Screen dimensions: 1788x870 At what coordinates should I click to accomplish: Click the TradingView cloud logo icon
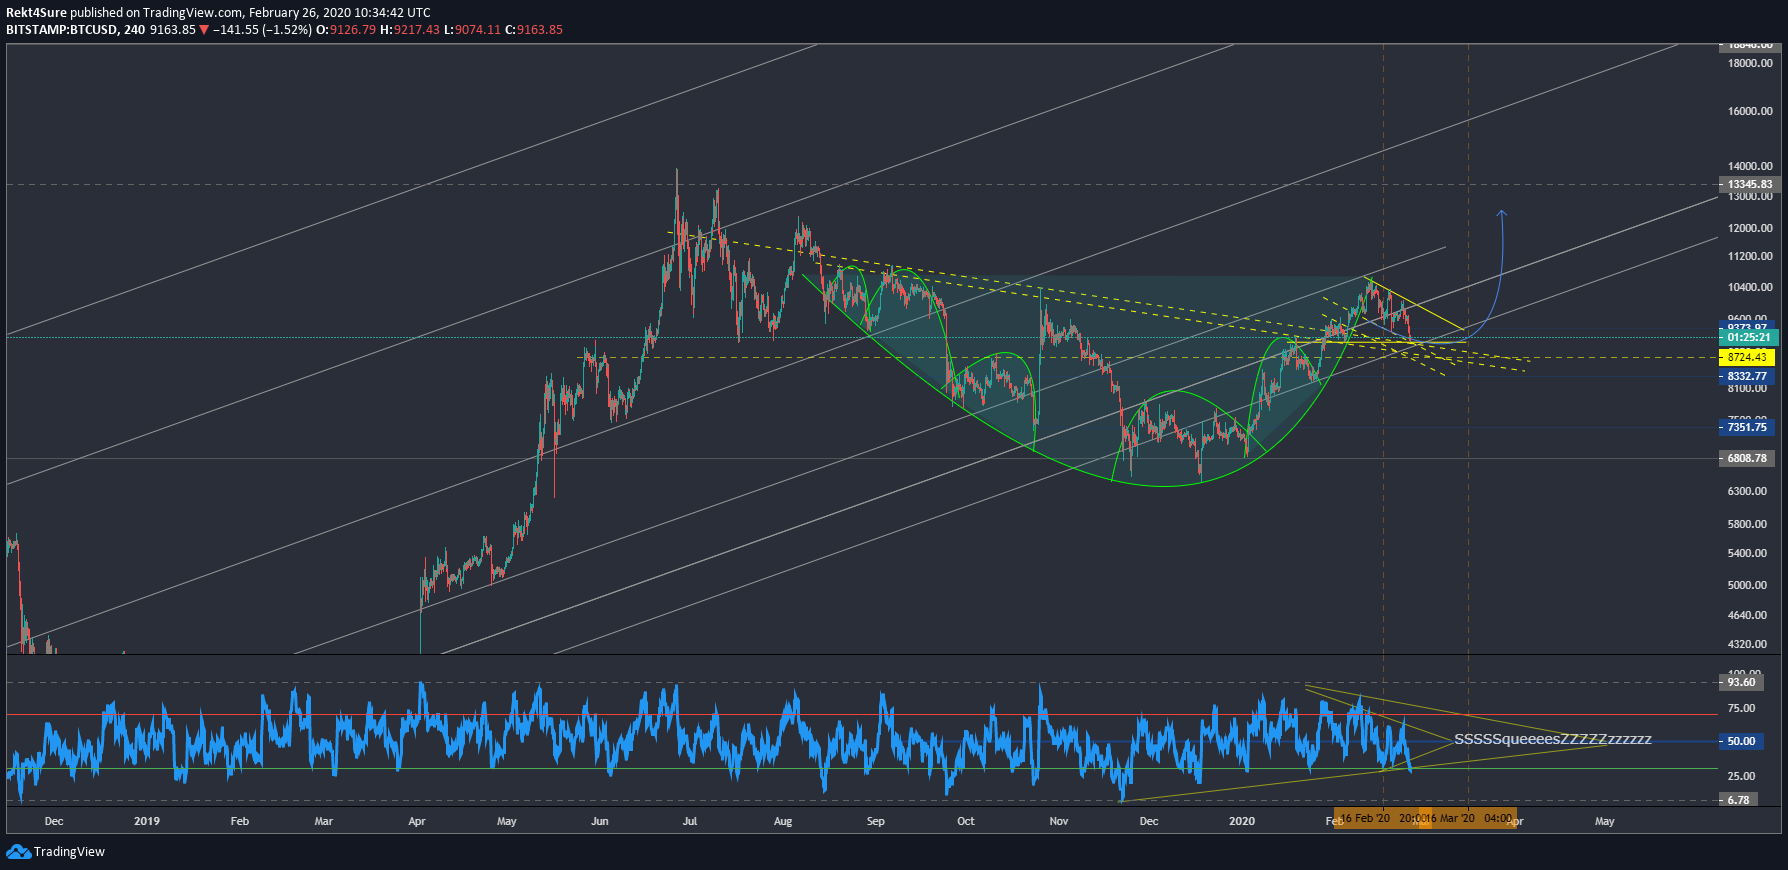pyautogui.click(x=18, y=851)
